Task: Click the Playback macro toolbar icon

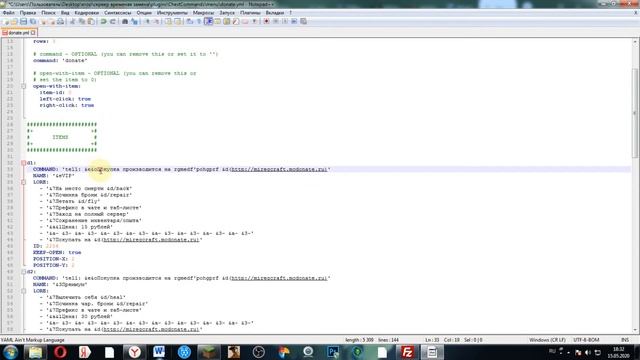Action: click(x=285, y=21)
